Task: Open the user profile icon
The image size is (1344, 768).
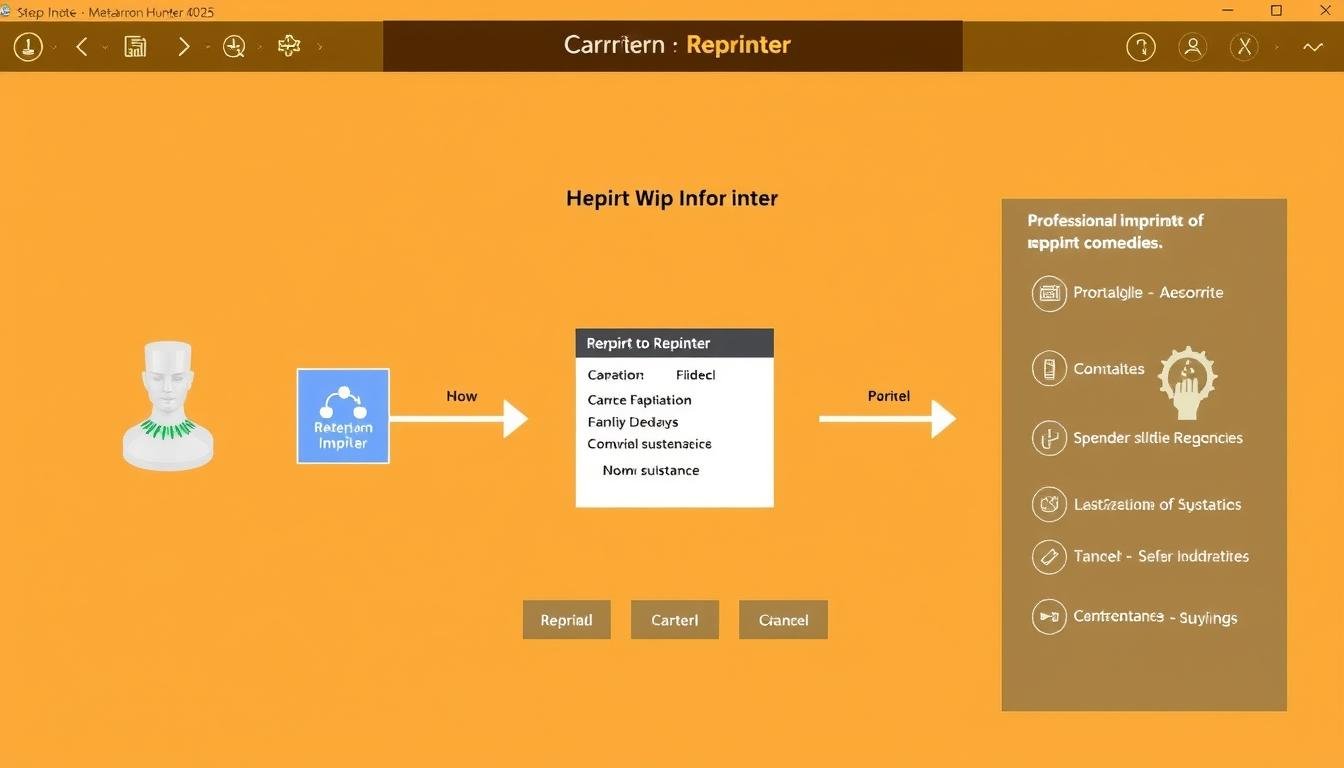Action: coord(1192,46)
